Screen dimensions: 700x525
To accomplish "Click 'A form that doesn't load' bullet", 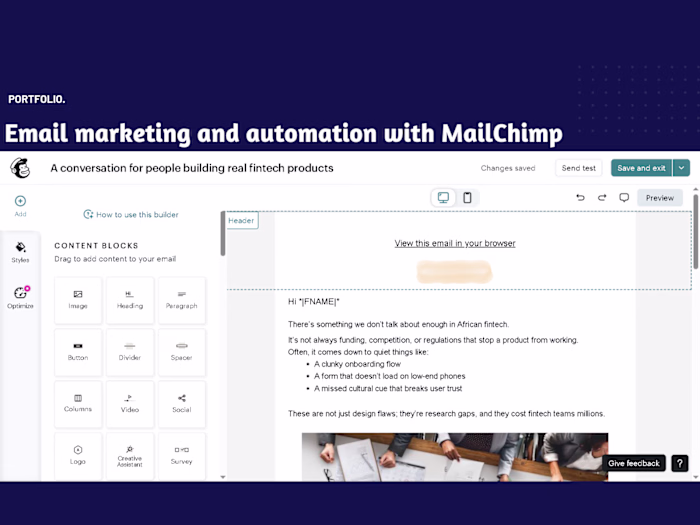I will click(389, 376).
